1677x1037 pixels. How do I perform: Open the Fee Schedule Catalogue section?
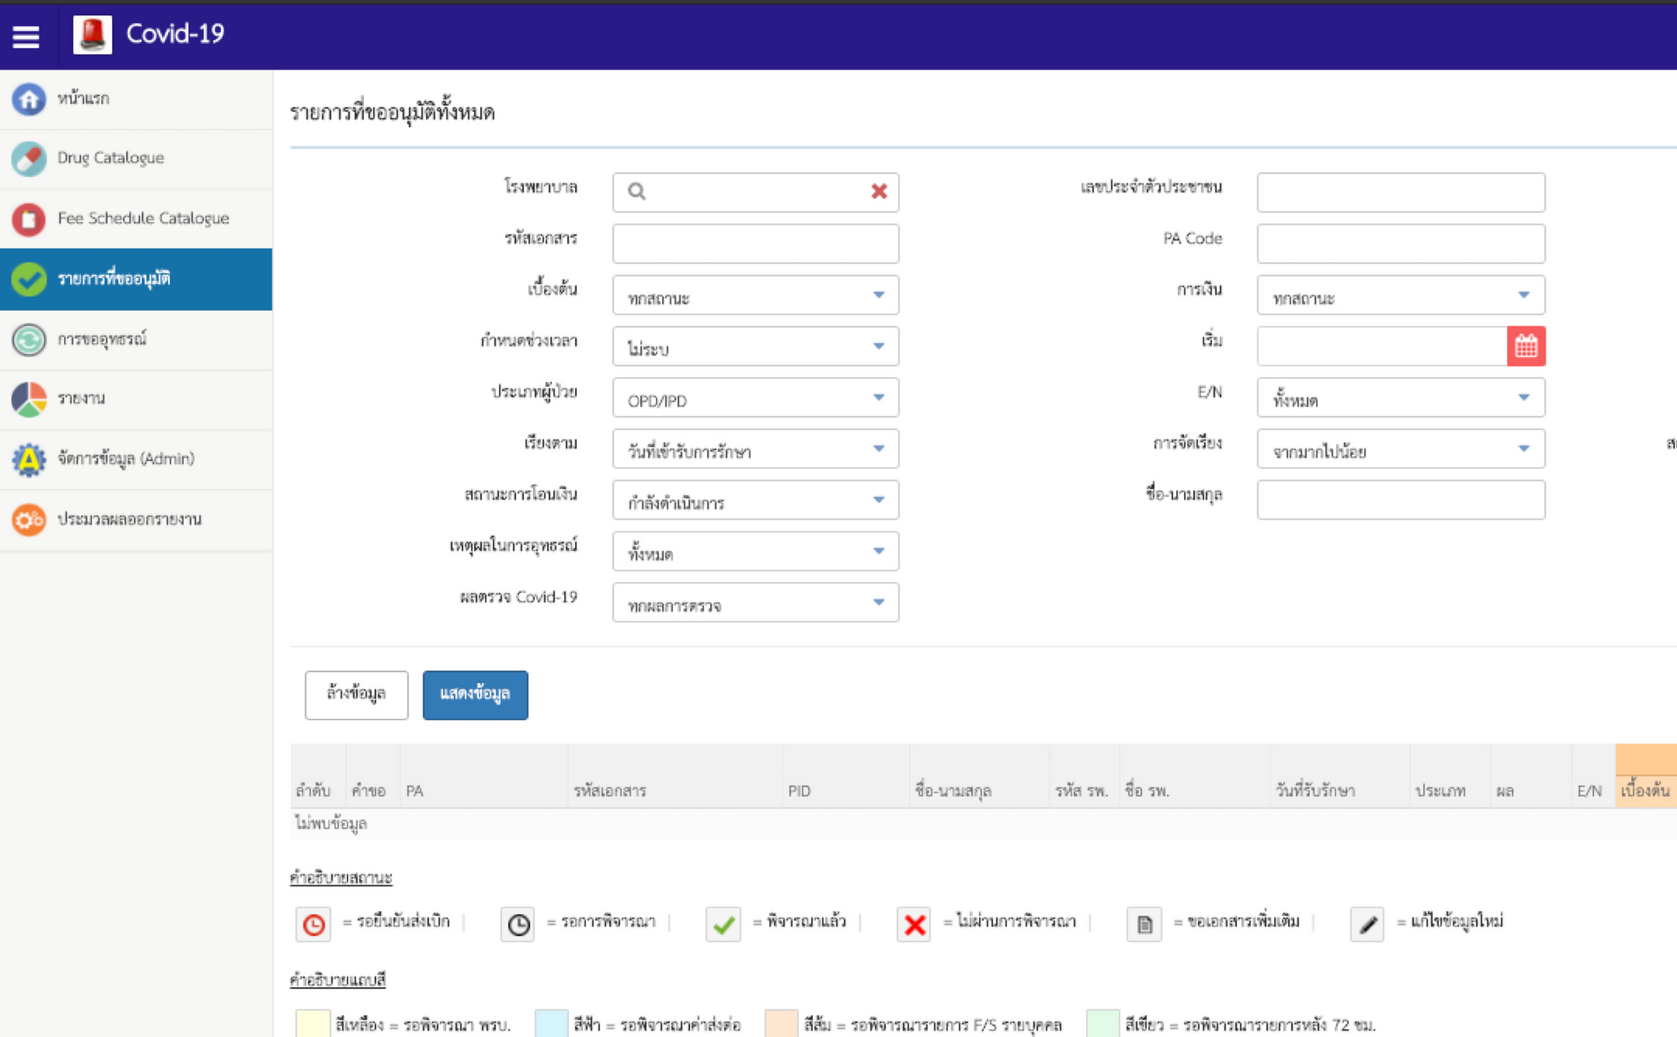click(x=144, y=219)
